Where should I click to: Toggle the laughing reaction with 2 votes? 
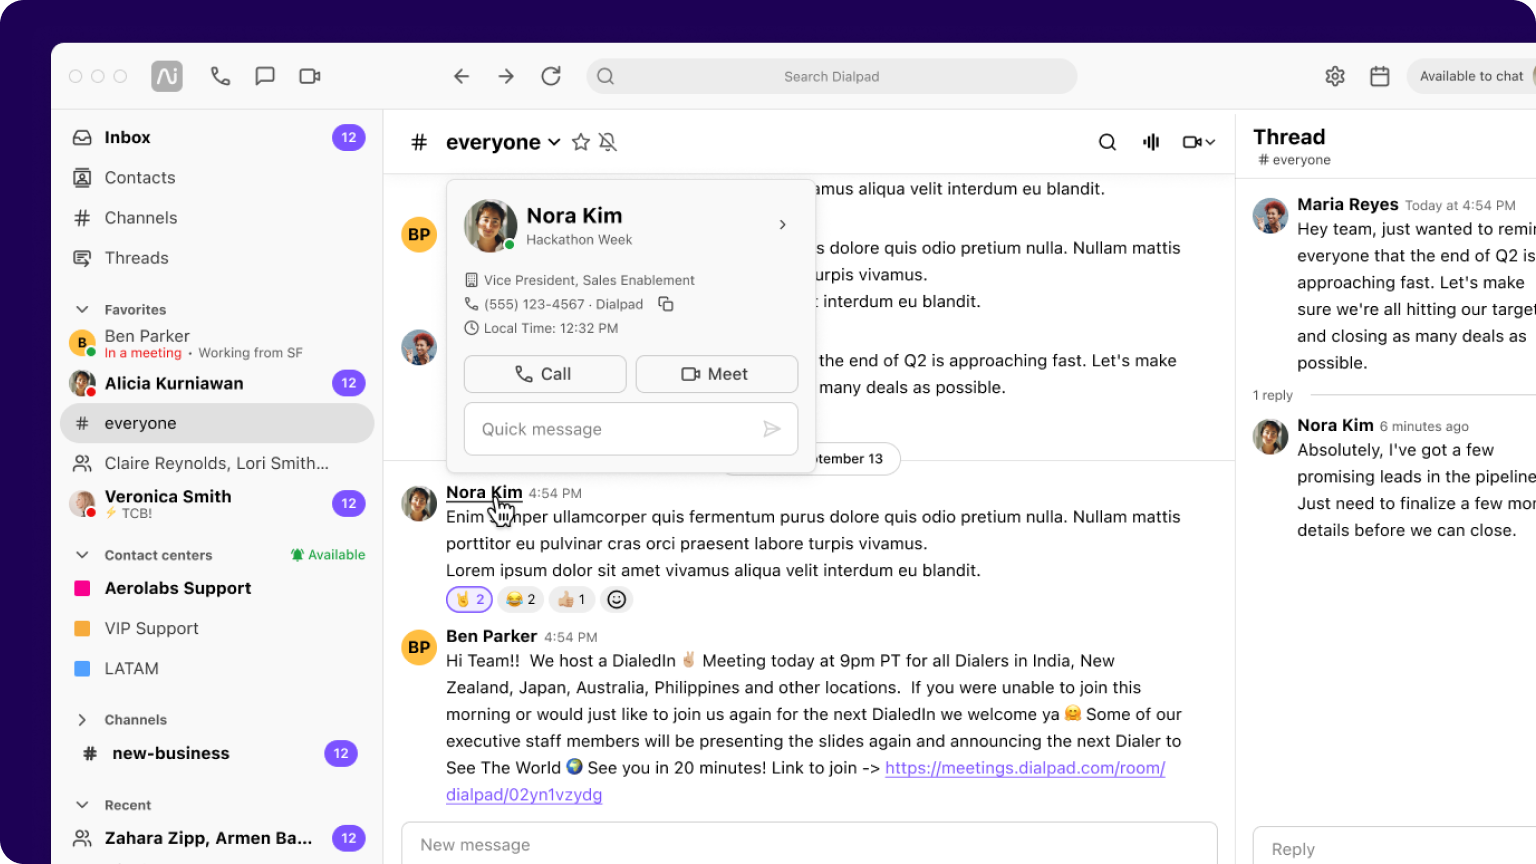coord(520,599)
